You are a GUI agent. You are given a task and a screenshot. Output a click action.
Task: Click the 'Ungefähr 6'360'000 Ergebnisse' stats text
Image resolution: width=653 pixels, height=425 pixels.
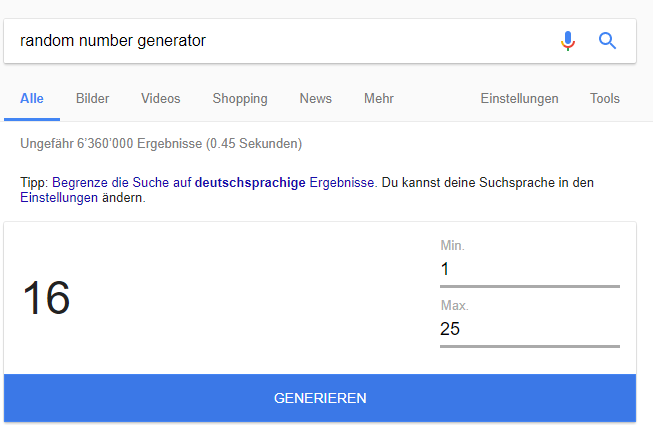[161, 144]
